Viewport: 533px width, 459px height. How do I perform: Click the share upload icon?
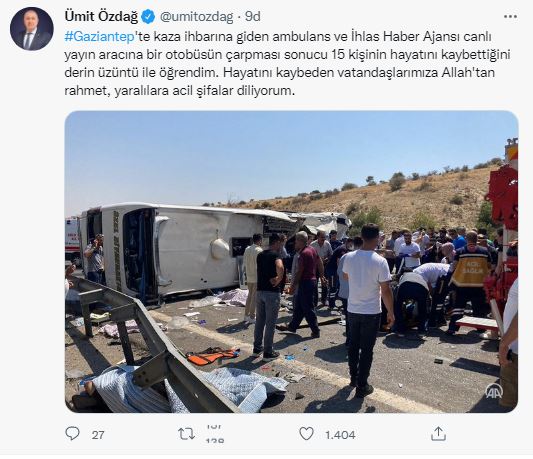coord(439,434)
